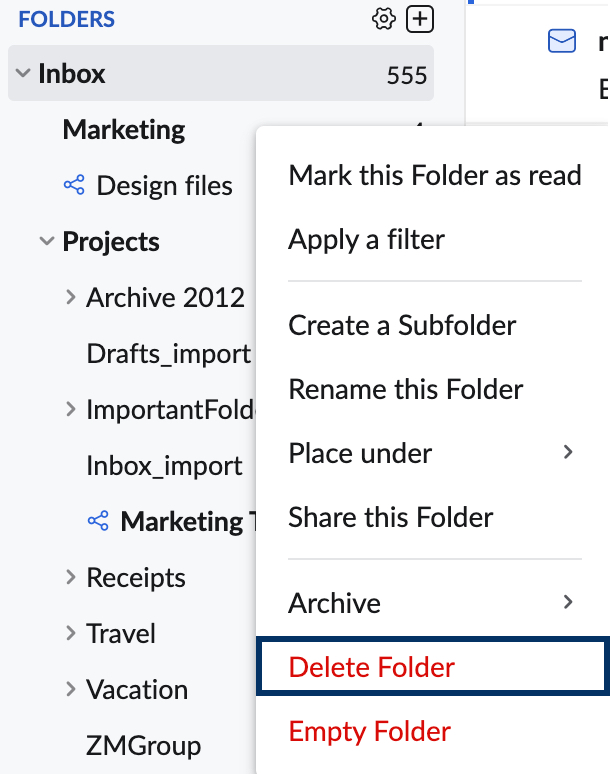610x774 pixels.
Task: Select Empty Folder option
Action: click(369, 731)
